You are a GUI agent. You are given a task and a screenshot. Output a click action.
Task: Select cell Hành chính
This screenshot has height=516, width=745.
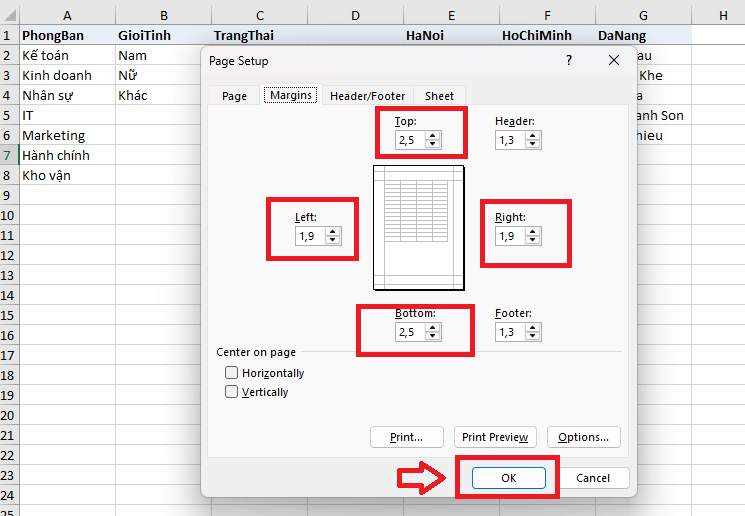(67, 155)
